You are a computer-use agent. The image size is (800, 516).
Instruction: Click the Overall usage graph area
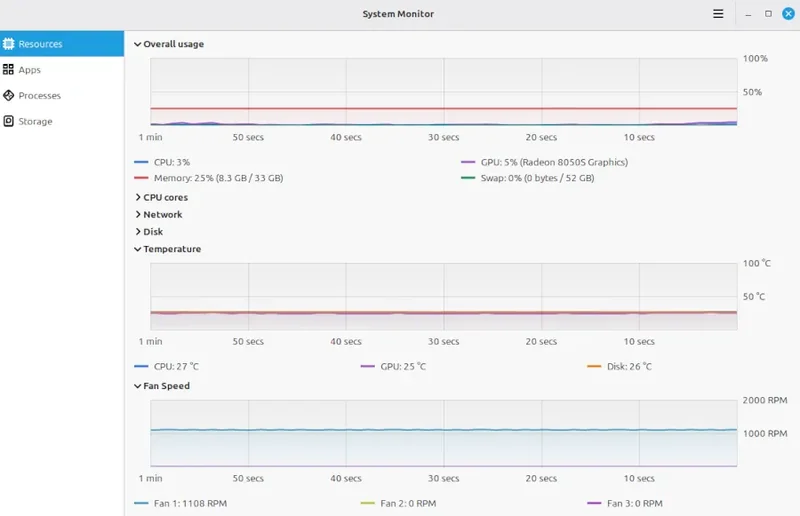(x=443, y=92)
